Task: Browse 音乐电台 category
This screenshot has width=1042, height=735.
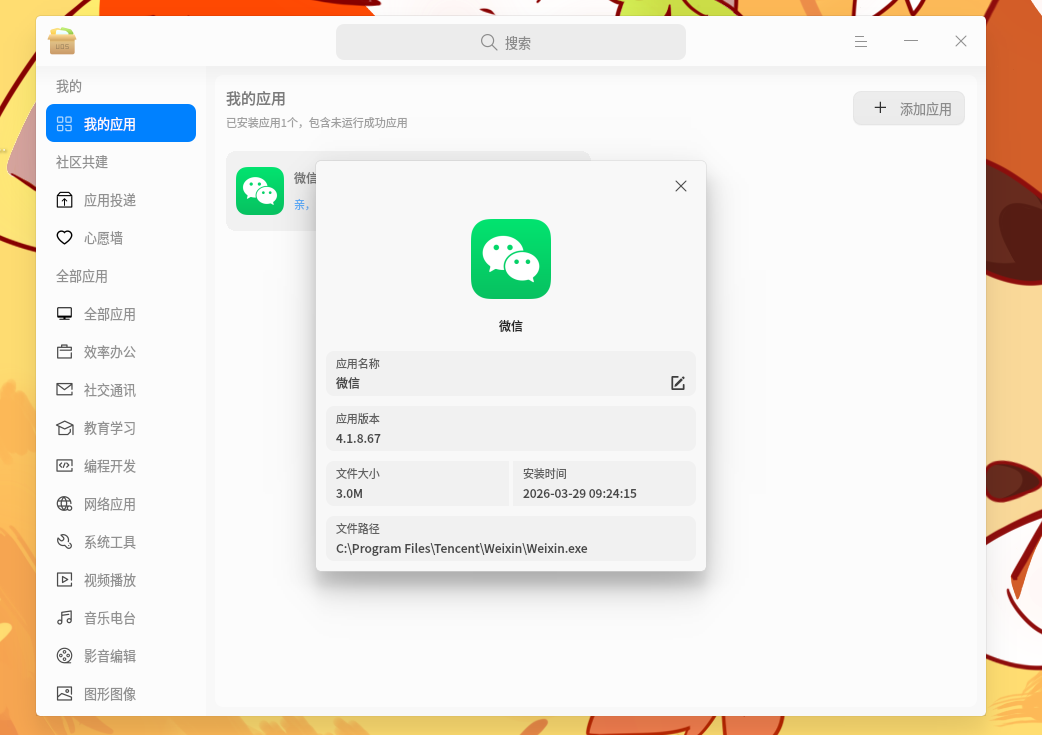Action: (121, 618)
